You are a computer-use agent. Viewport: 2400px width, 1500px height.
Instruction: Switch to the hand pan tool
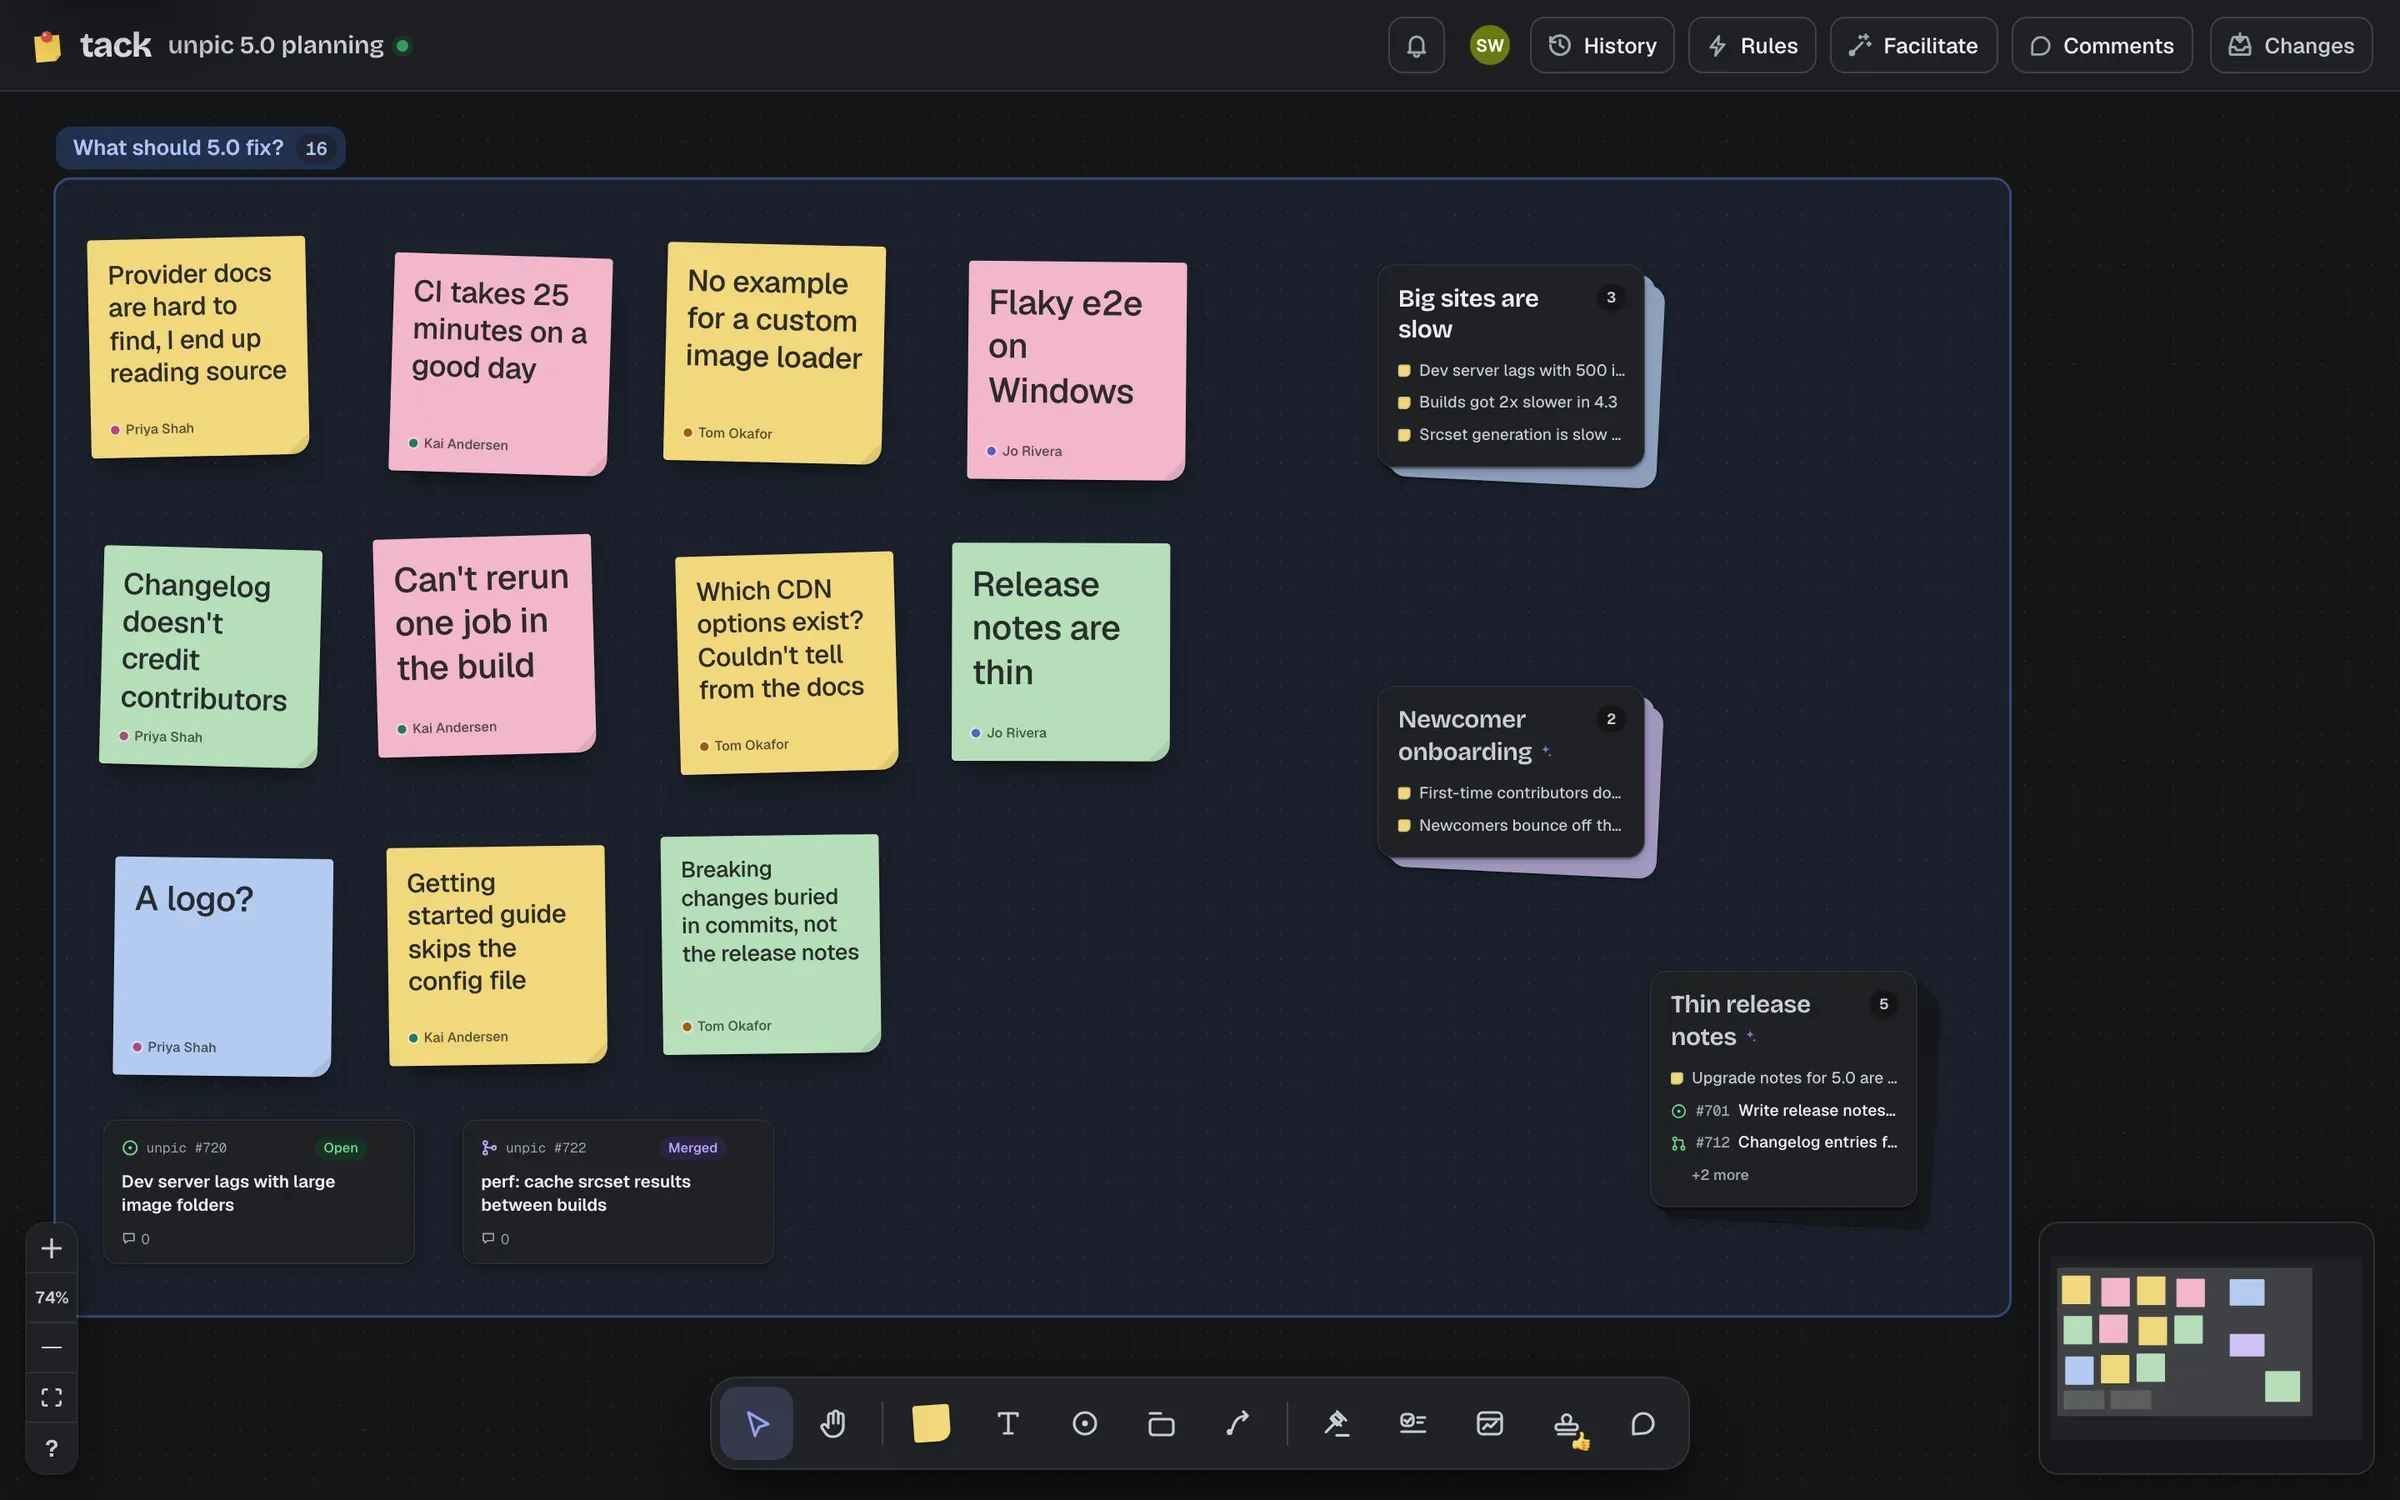[833, 1423]
